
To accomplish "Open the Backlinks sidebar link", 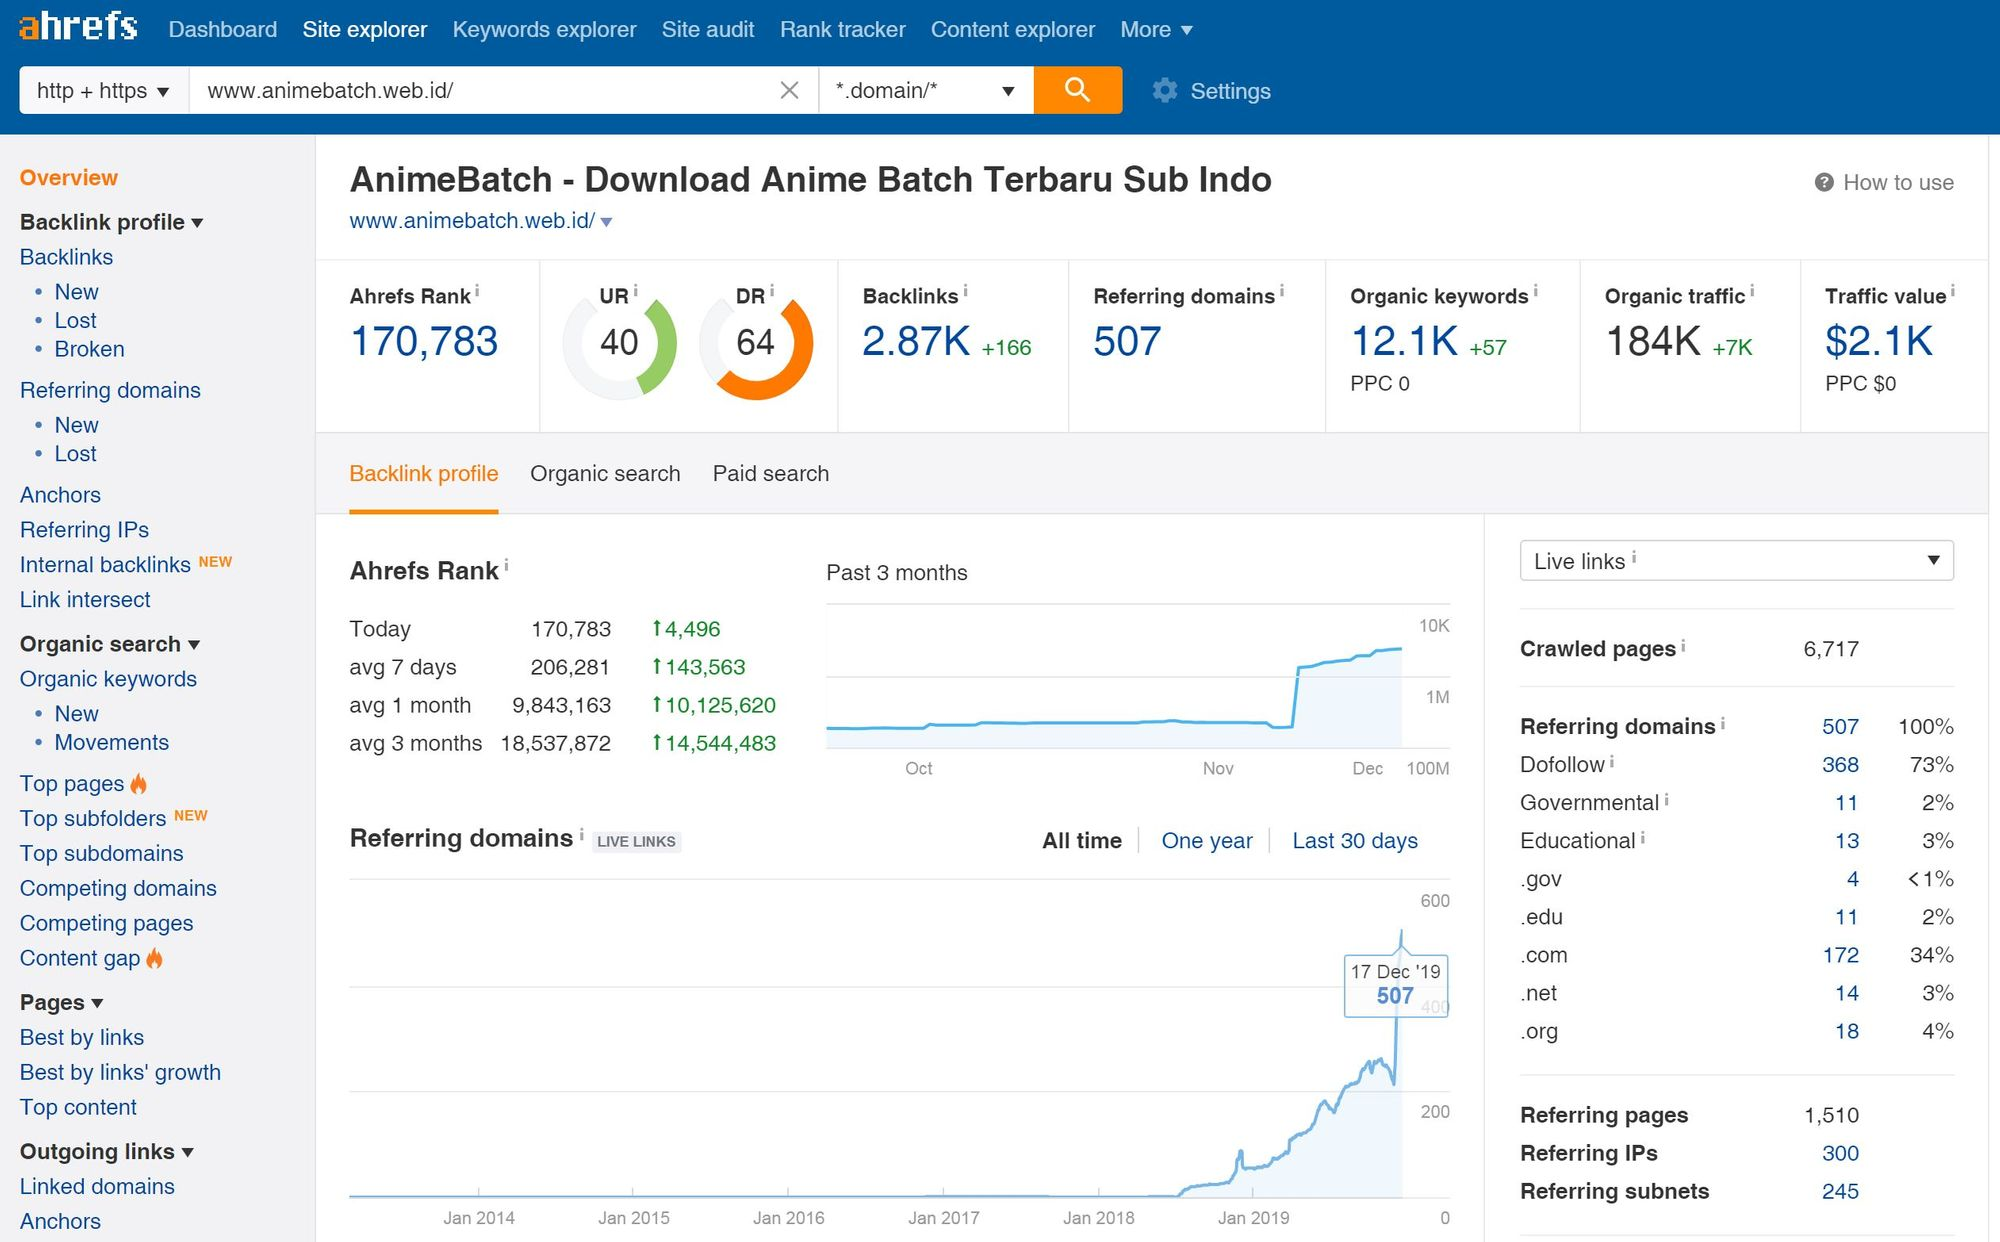I will pos(66,257).
